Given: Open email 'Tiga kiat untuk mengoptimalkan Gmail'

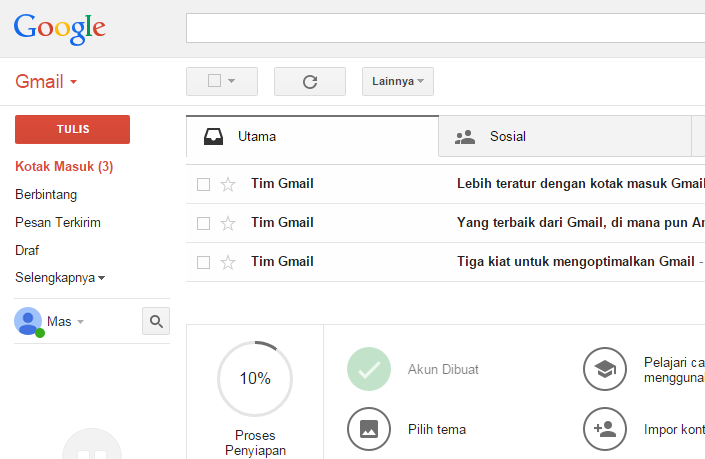Looking at the screenshot, I should coord(576,262).
